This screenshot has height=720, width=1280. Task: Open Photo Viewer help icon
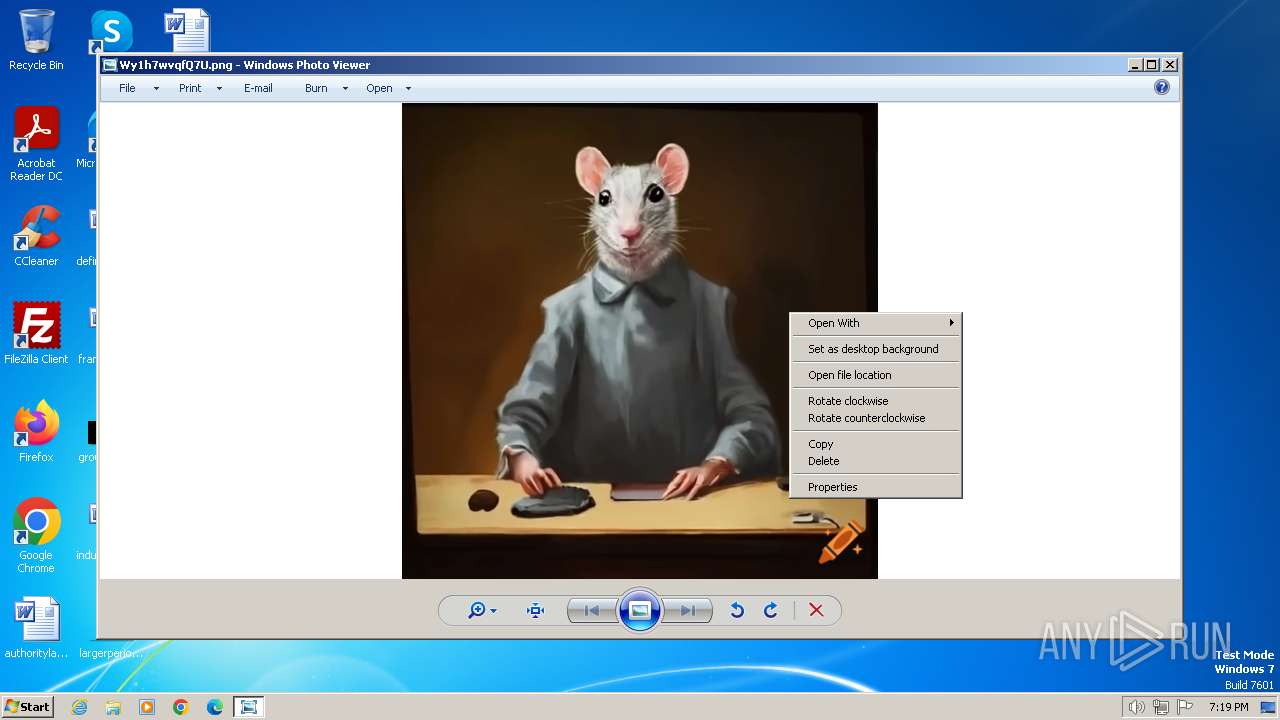(1162, 87)
